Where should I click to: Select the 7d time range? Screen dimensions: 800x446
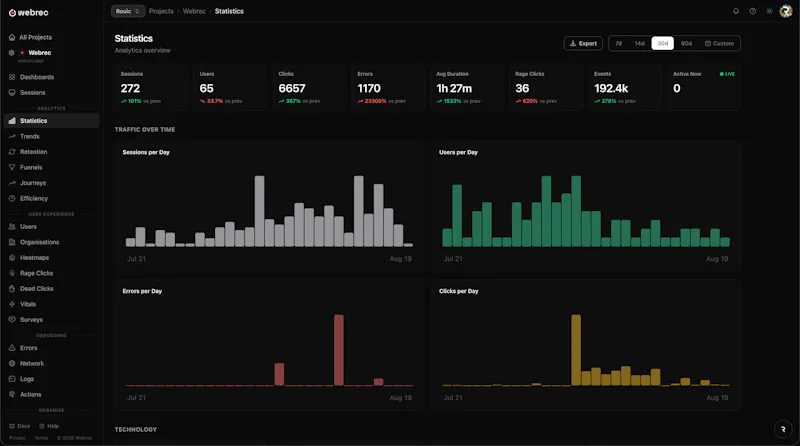pos(618,43)
